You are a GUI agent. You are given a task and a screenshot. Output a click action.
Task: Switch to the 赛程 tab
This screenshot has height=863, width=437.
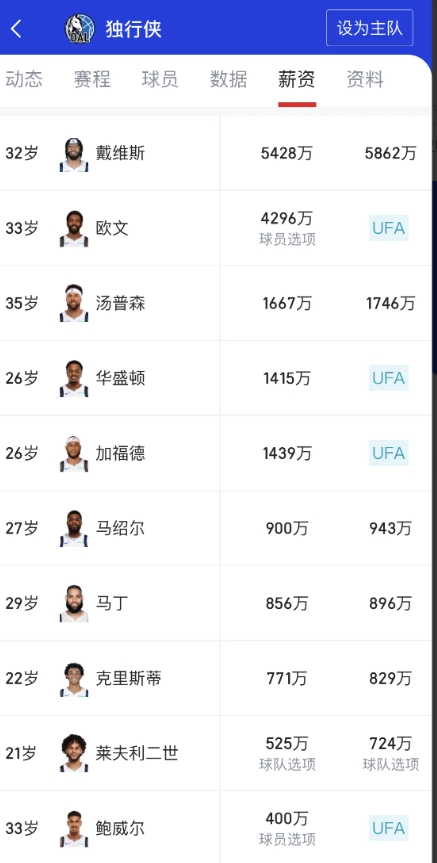point(92,80)
